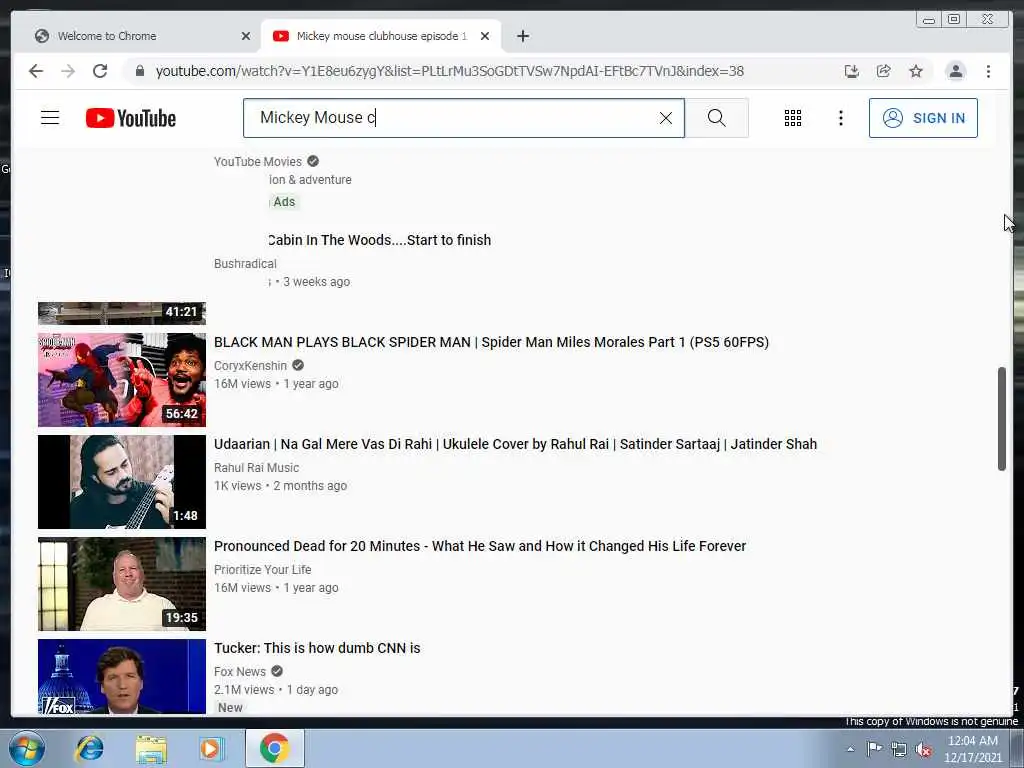
Task: Open the Cabin In The Woods video title
Action: click(x=379, y=240)
